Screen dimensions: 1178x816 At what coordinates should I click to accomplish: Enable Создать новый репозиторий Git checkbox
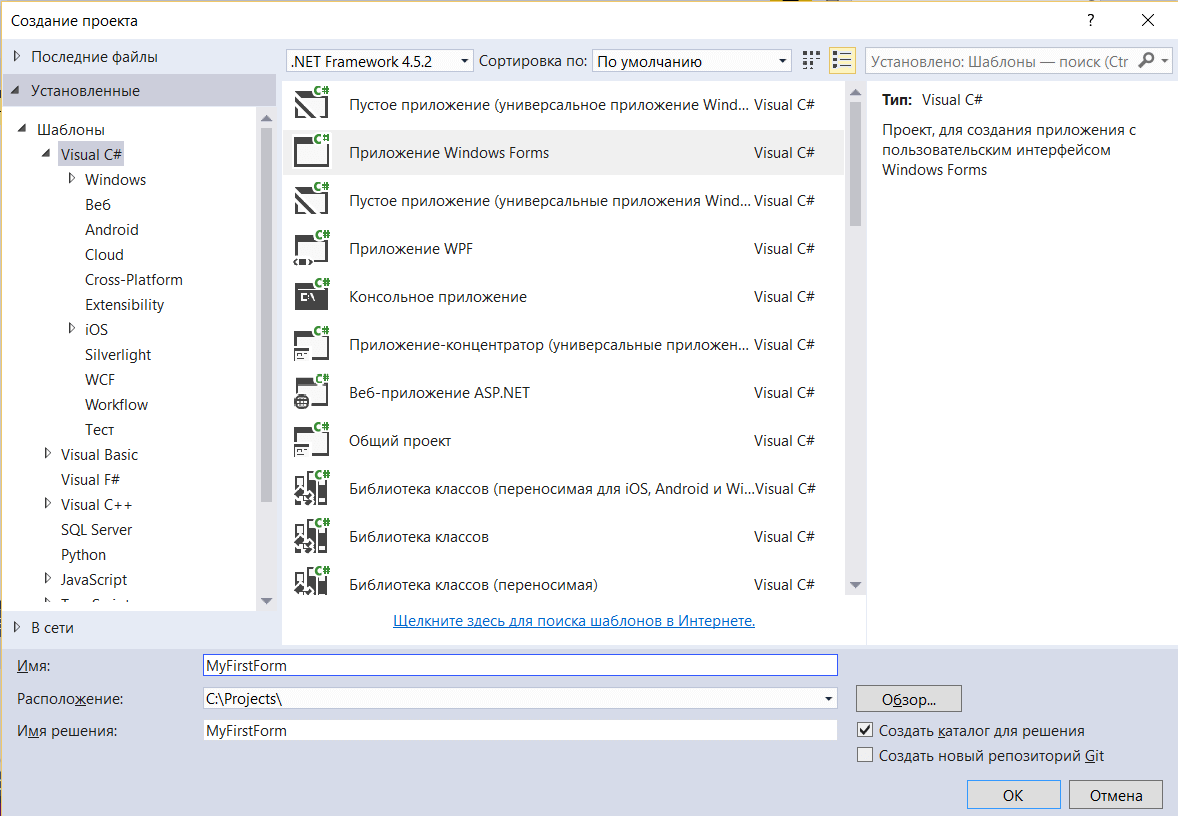pyautogui.click(x=865, y=754)
